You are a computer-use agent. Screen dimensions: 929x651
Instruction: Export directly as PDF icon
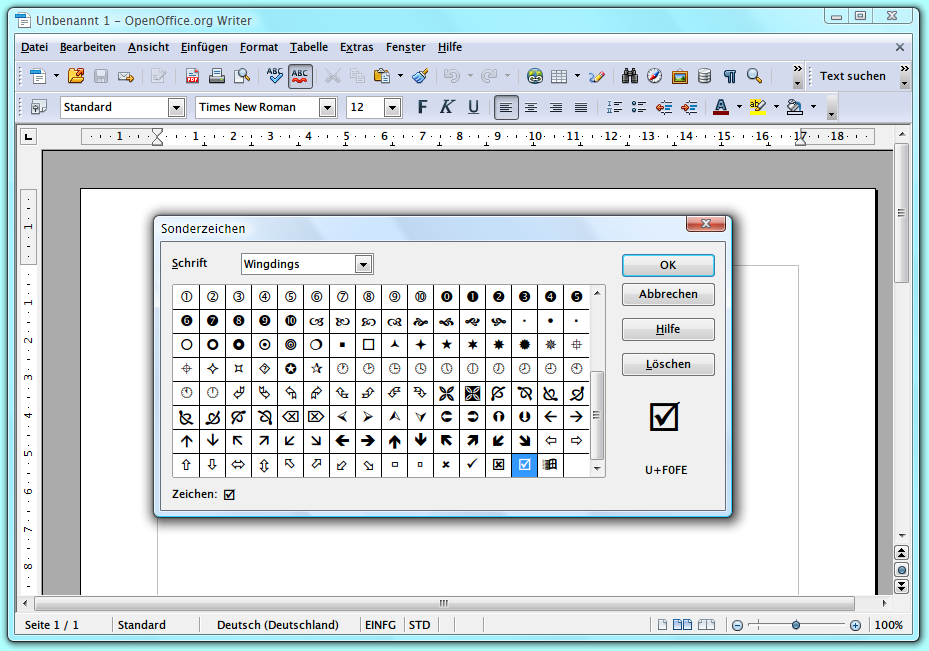pyautogui.click(x=192, y=76)
